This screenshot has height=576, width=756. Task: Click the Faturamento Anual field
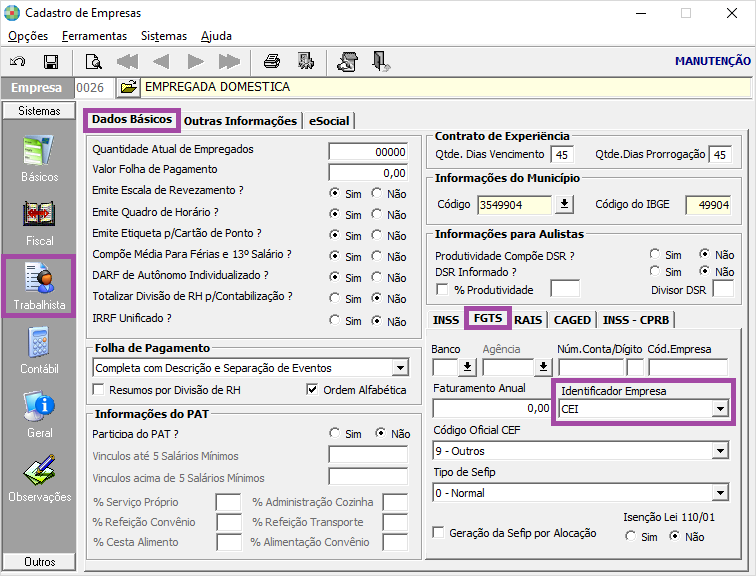point(491,409)
